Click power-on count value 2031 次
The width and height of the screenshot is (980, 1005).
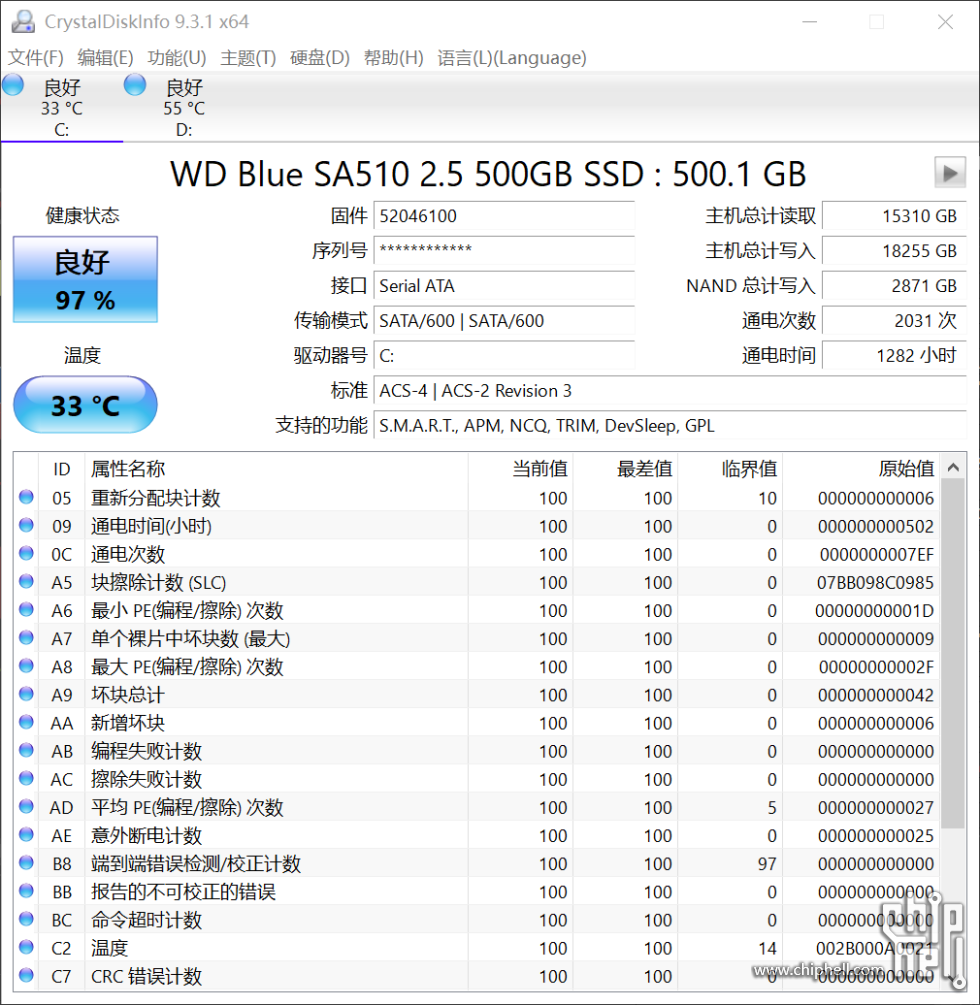click(x=894, y=320)
